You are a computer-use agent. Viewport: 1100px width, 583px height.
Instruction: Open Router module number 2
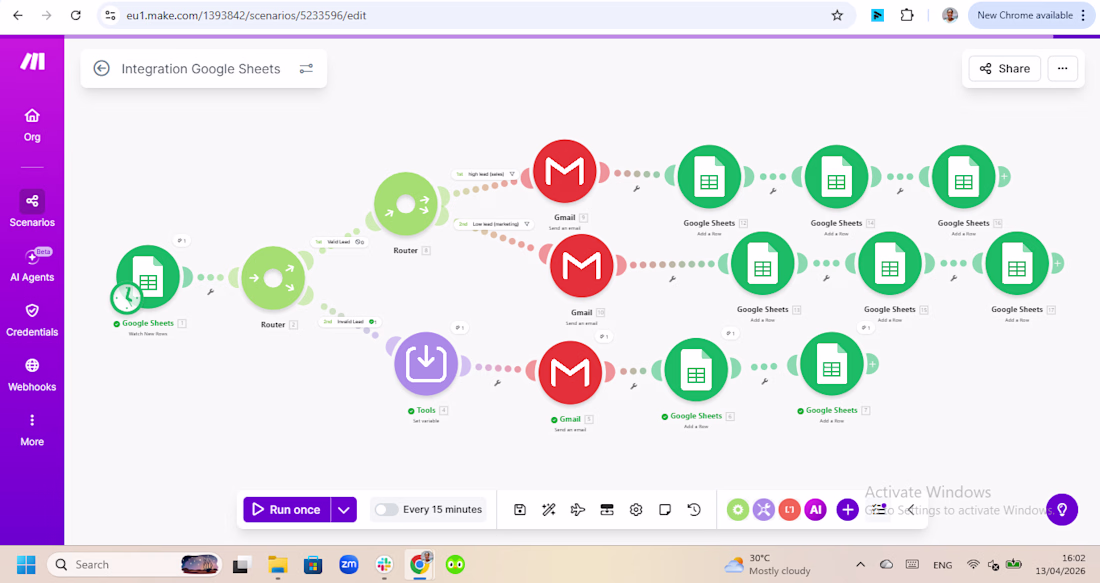[273, 278]
